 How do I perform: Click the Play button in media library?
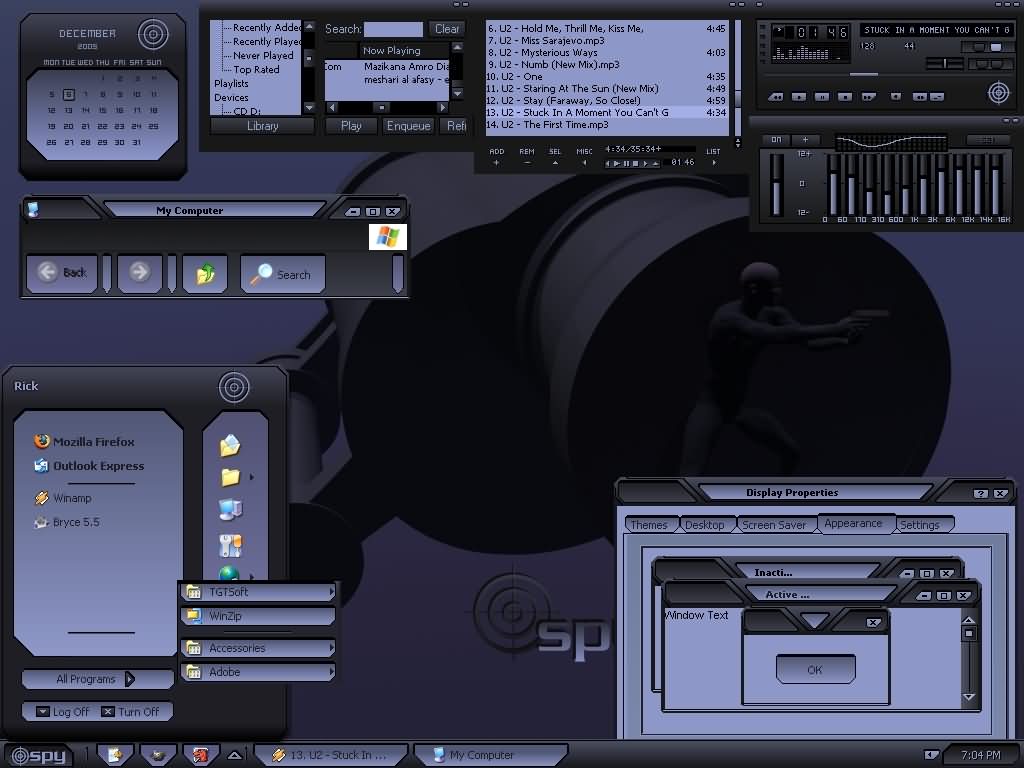pyautogui.click(x=351, y=125)
